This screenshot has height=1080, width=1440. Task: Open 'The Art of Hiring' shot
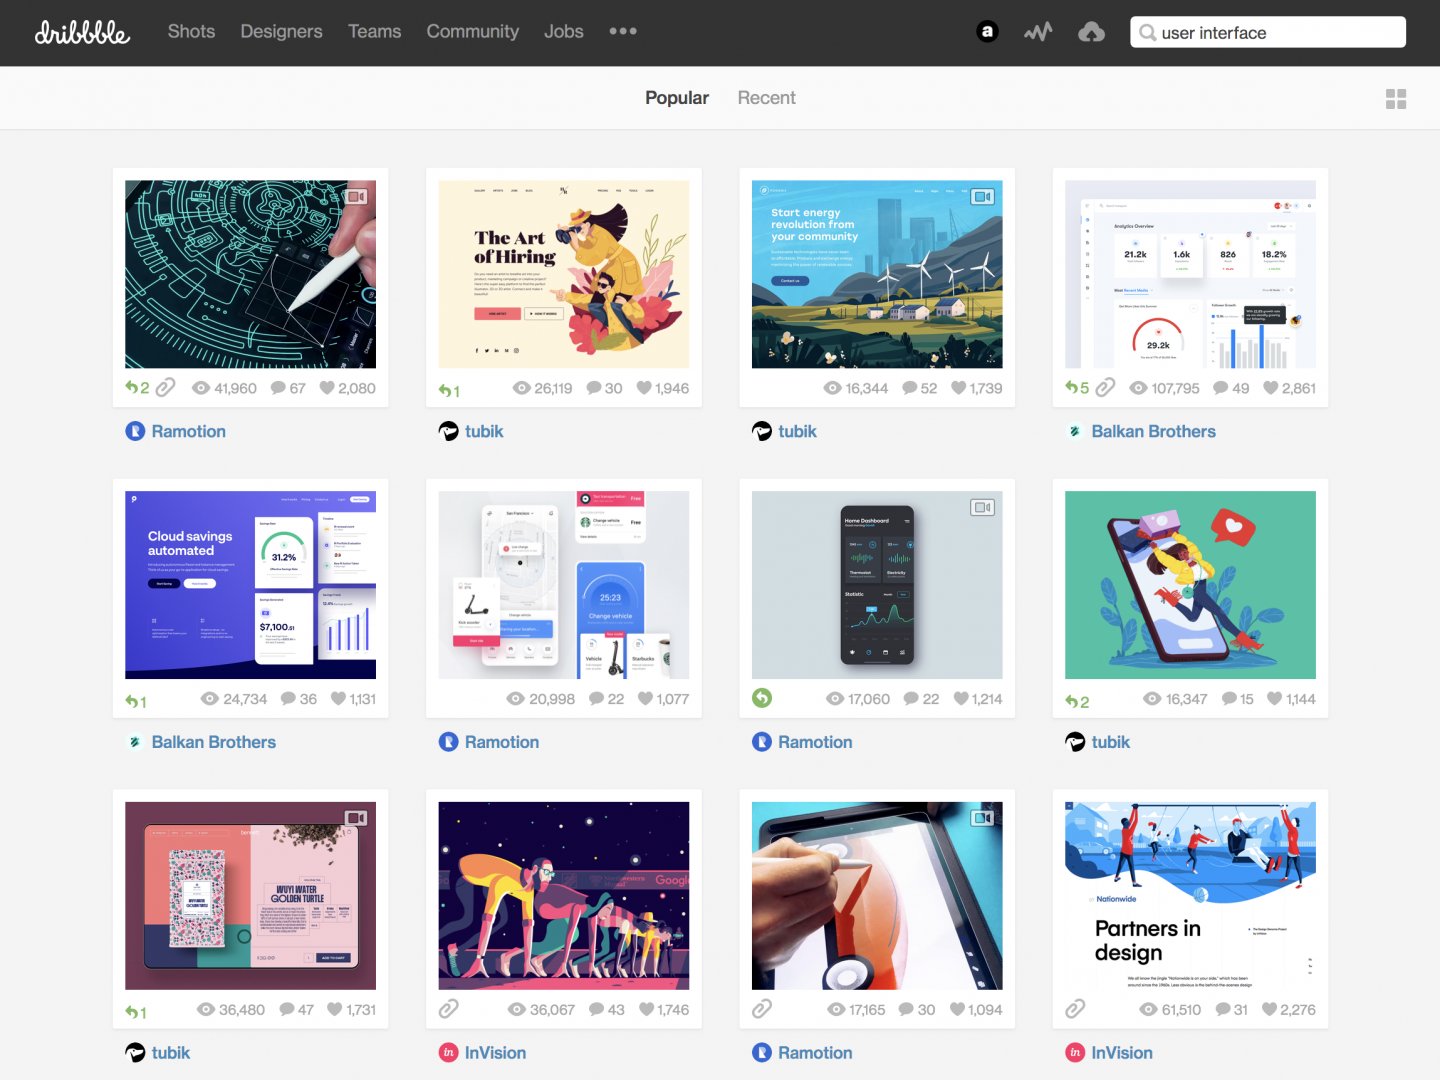pos(563,274)
